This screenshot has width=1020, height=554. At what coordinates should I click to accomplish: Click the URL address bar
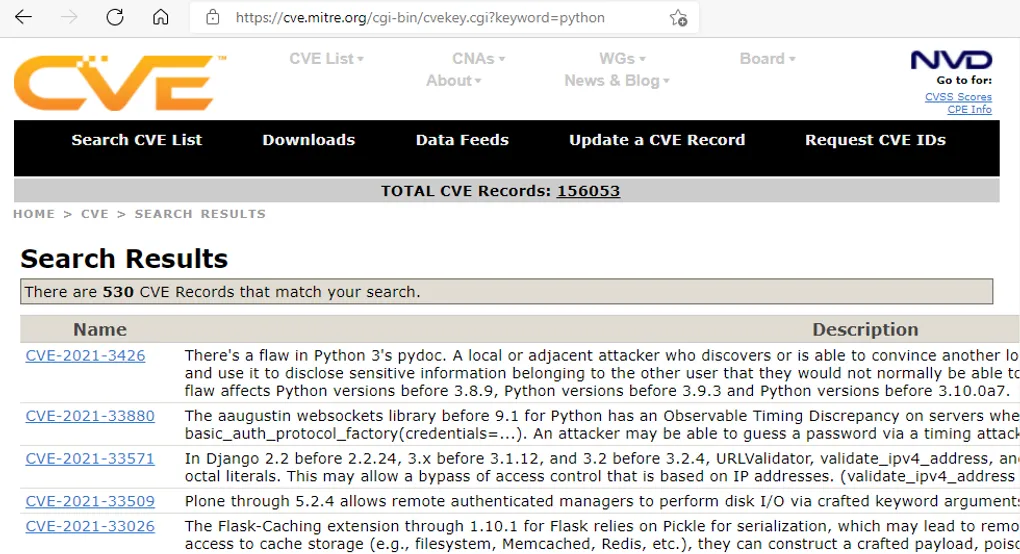click(420, 17)
